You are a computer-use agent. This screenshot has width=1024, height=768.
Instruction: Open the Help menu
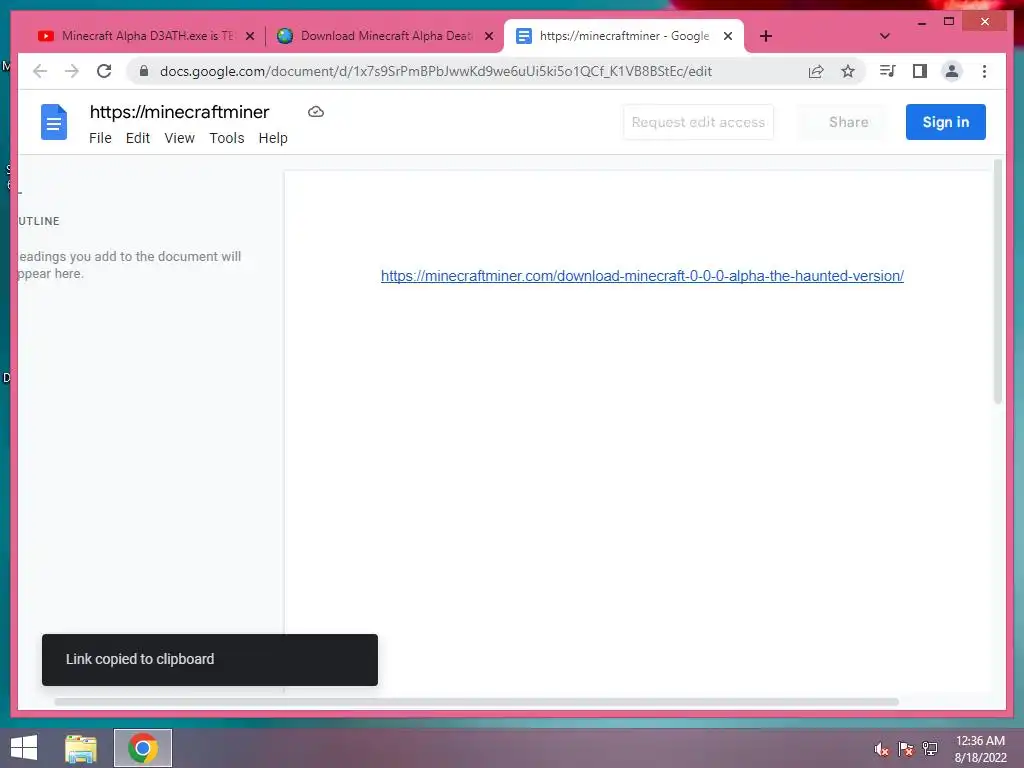click(x=273, y=138)
